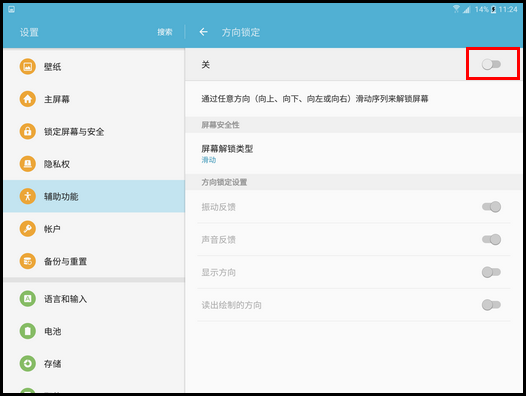
Task: Tap the 滑动 unlock type value
Action: coord(209,160)
